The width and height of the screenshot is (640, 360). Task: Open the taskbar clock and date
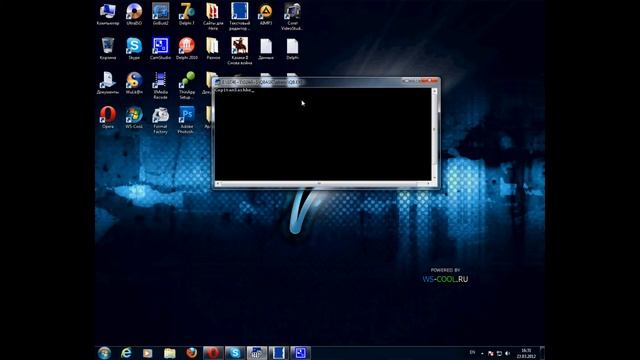pos(526,353)
